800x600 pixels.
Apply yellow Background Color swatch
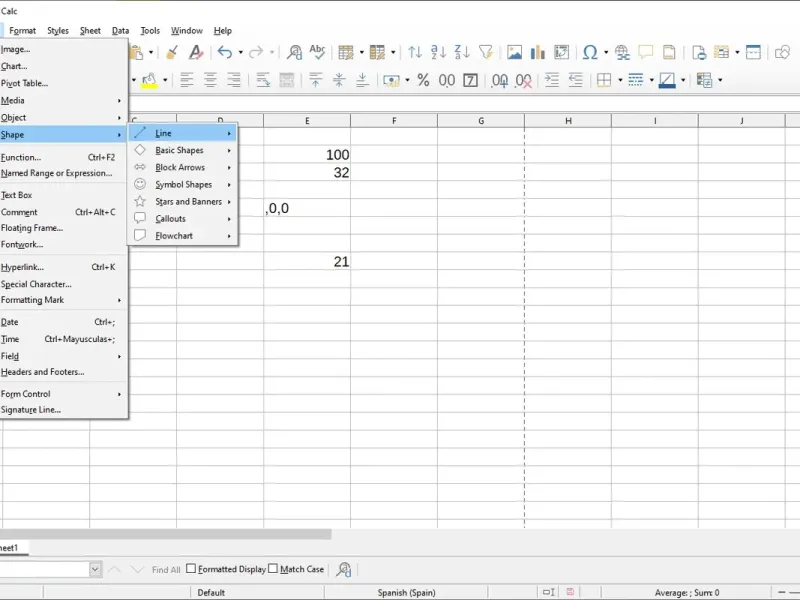click(x=149, y=80)
